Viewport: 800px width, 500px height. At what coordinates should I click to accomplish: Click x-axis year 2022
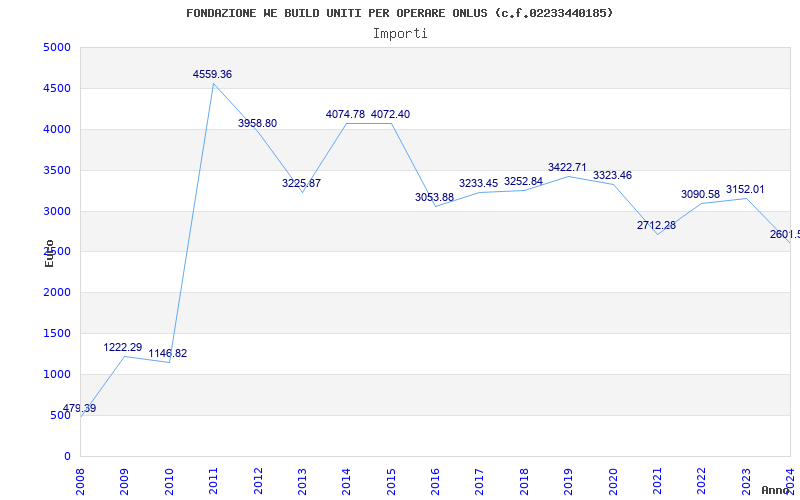[x=702, y=481]
